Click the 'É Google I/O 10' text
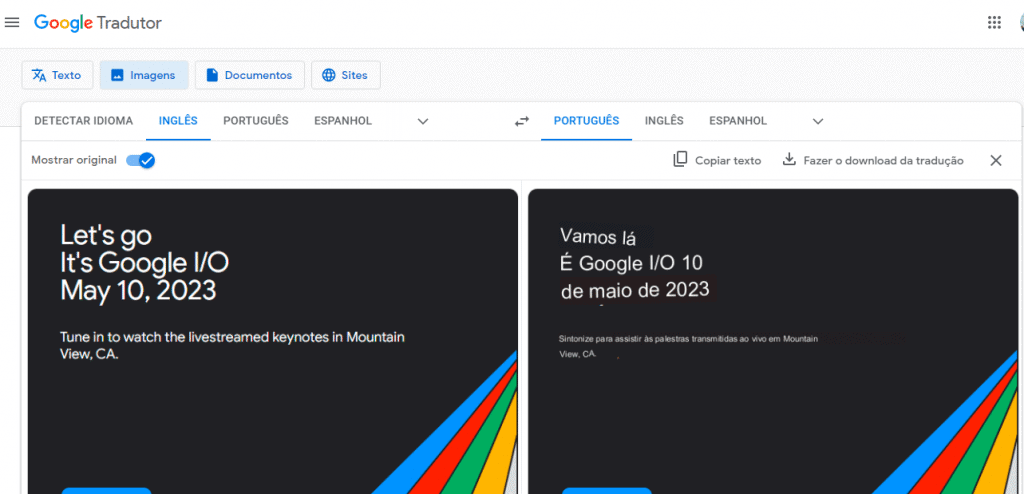 pyautogui.click(x=631, y=263)
